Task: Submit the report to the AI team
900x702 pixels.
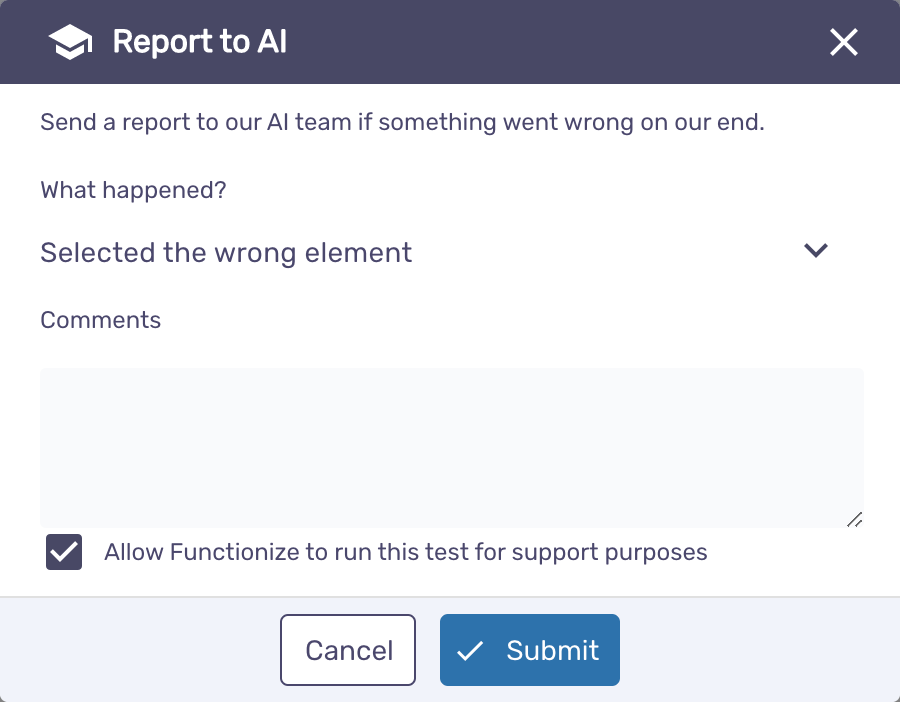Action: [530, 650]
